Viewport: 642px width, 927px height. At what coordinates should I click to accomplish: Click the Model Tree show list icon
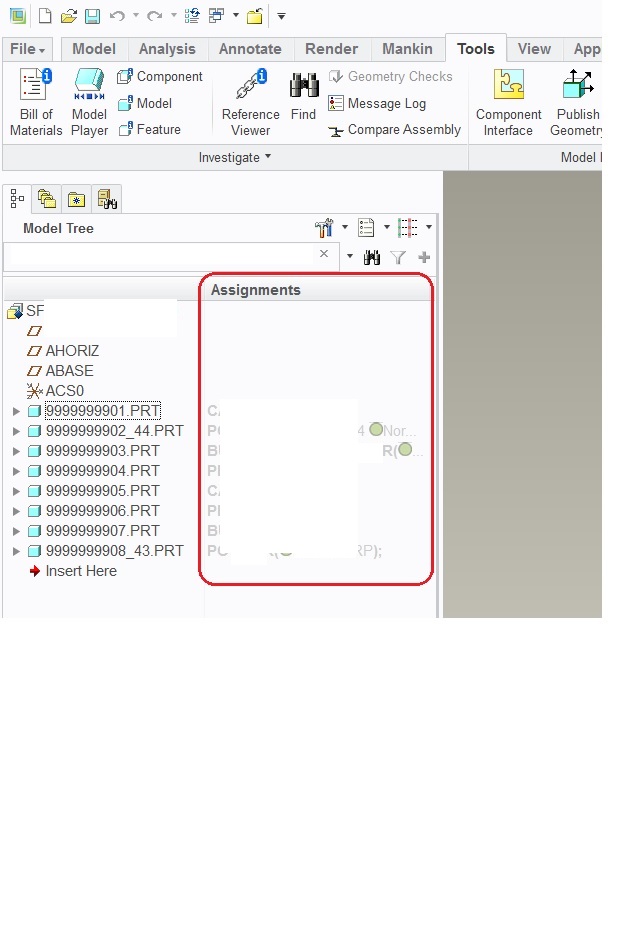(x=366, y=227)
